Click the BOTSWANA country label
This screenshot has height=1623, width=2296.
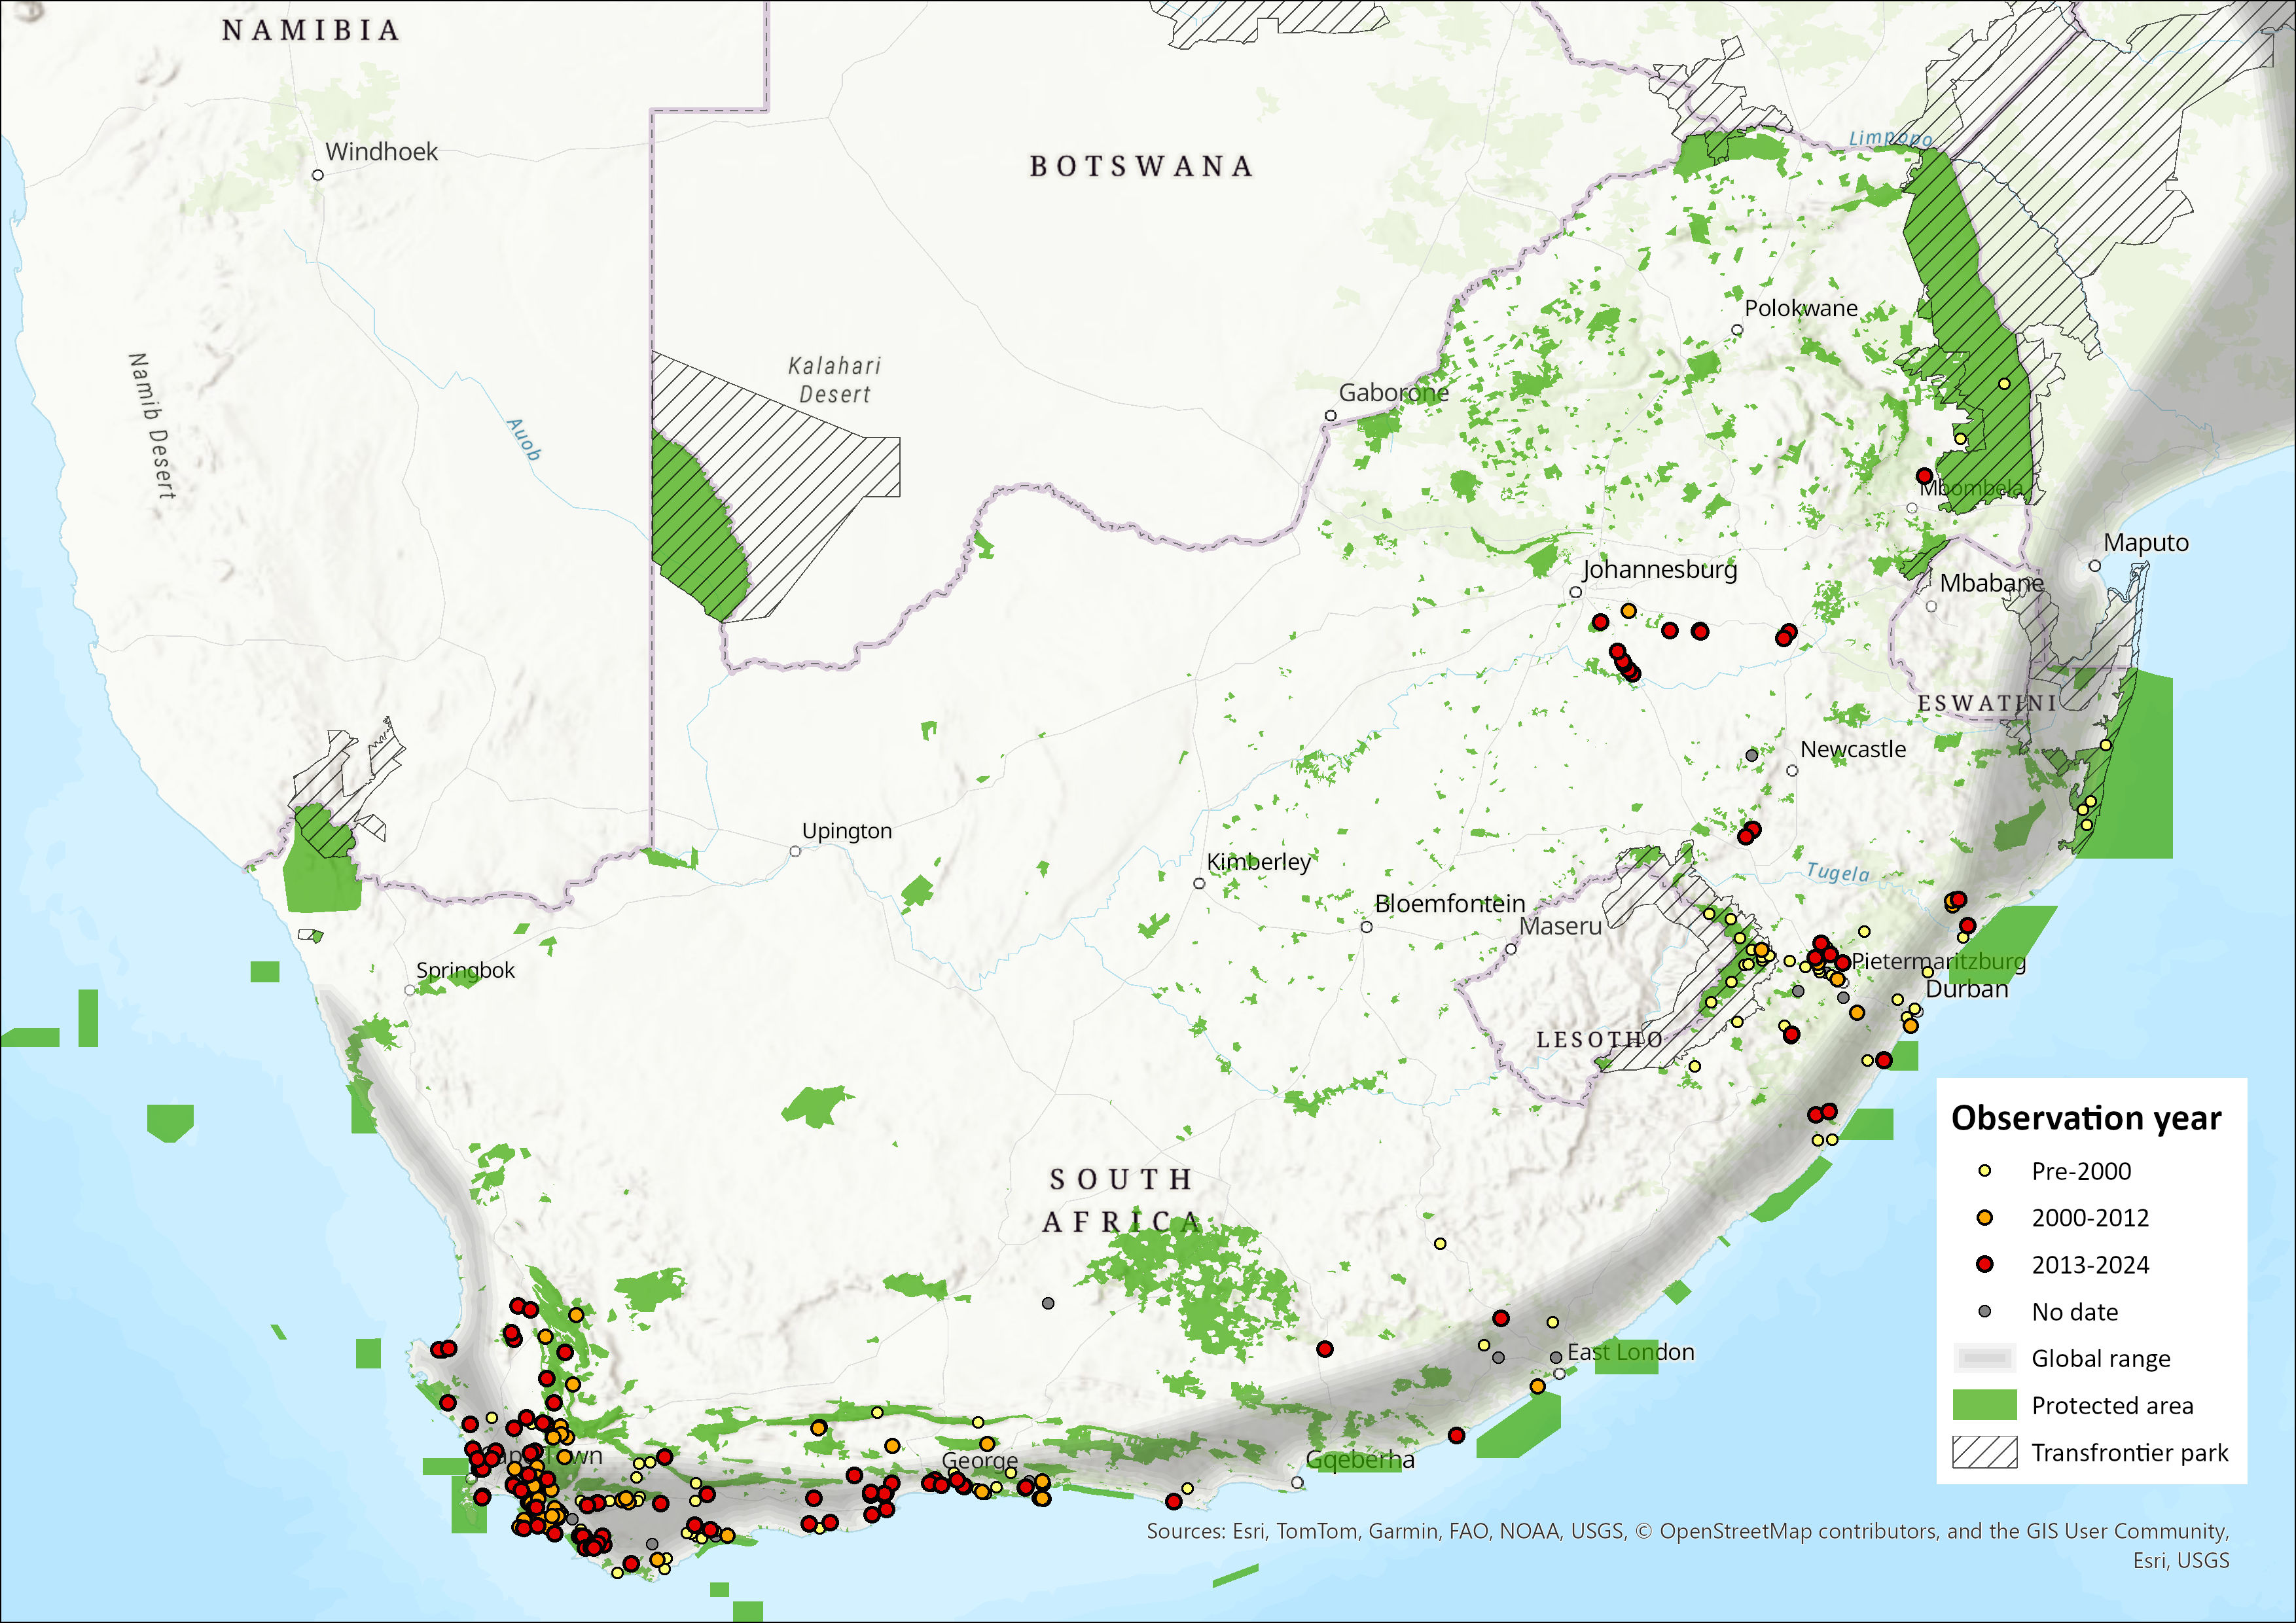1141,166
